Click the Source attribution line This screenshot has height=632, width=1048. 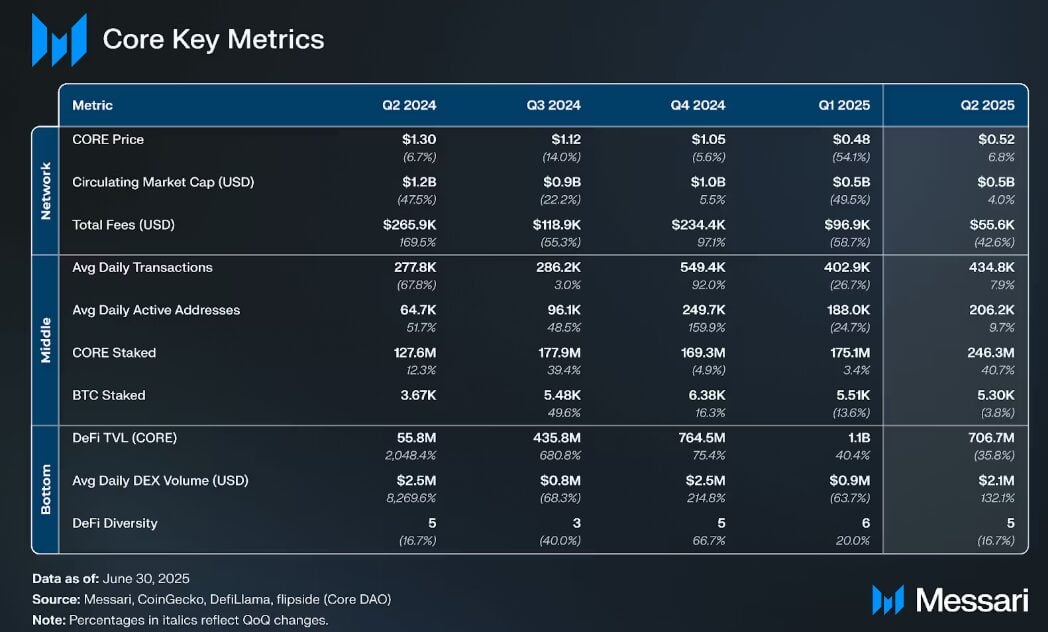(211, 599)
